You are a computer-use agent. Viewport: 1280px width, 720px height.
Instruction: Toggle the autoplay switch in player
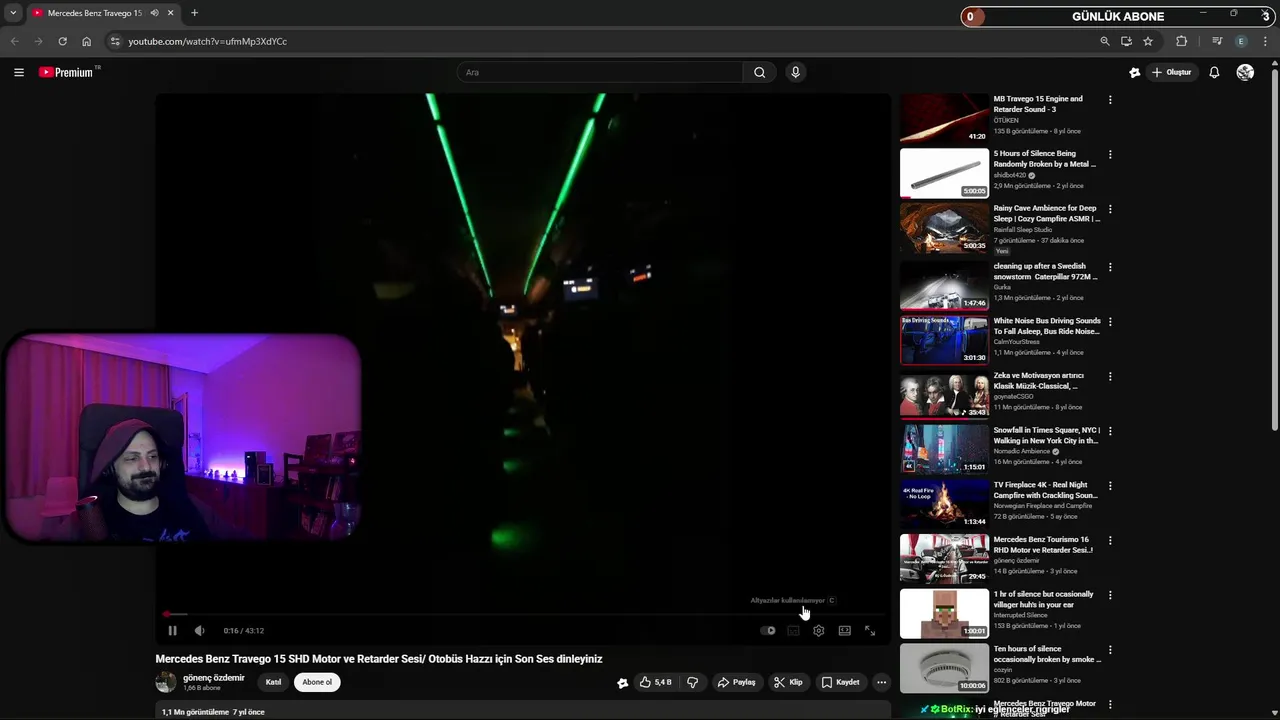[768, 631]
